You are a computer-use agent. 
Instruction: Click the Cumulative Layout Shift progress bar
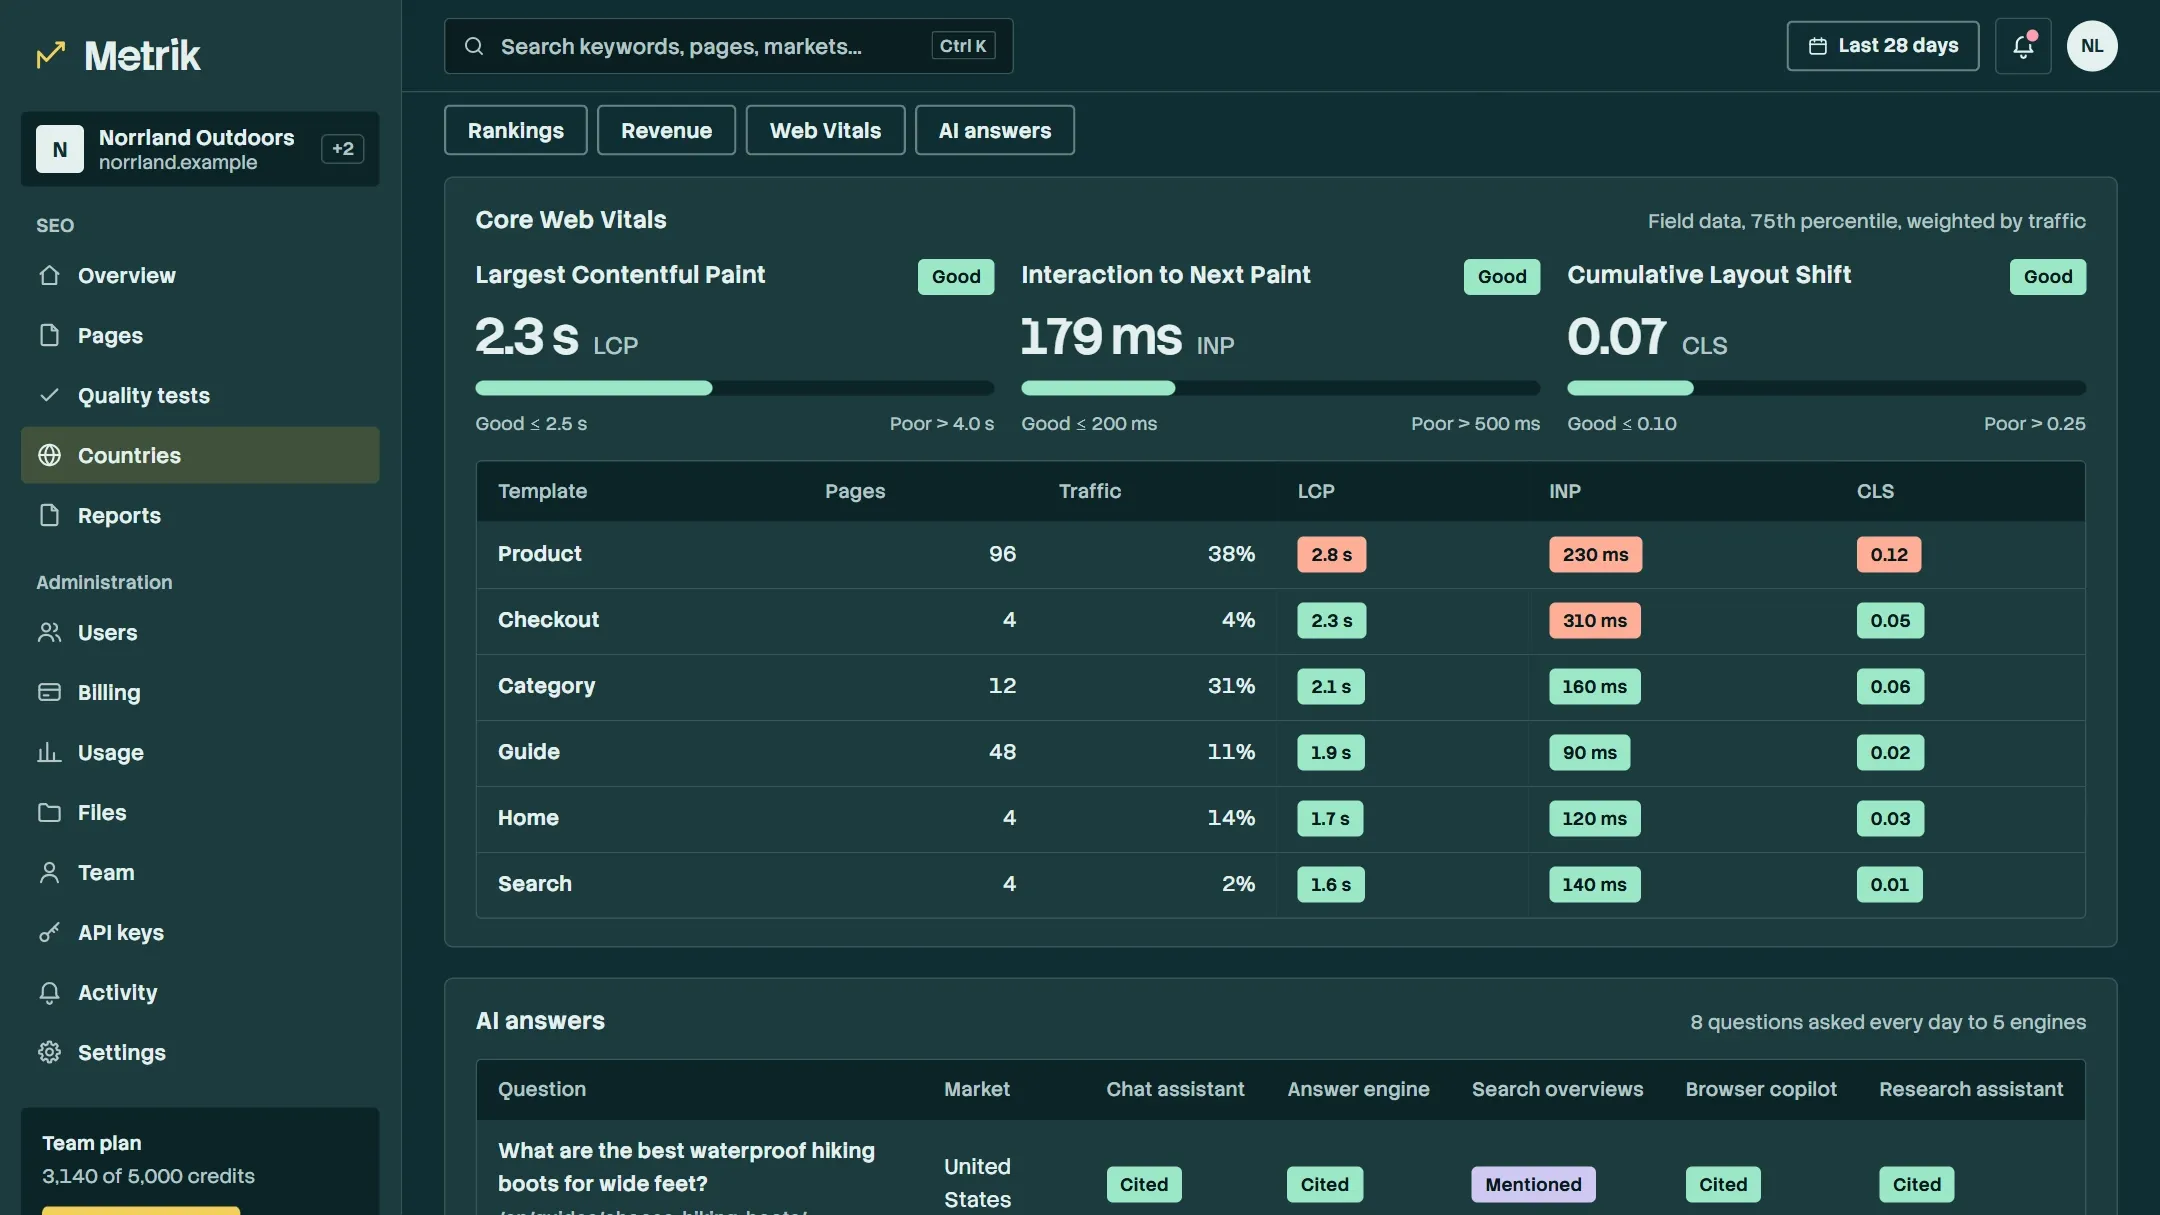tap(1826, 388)
